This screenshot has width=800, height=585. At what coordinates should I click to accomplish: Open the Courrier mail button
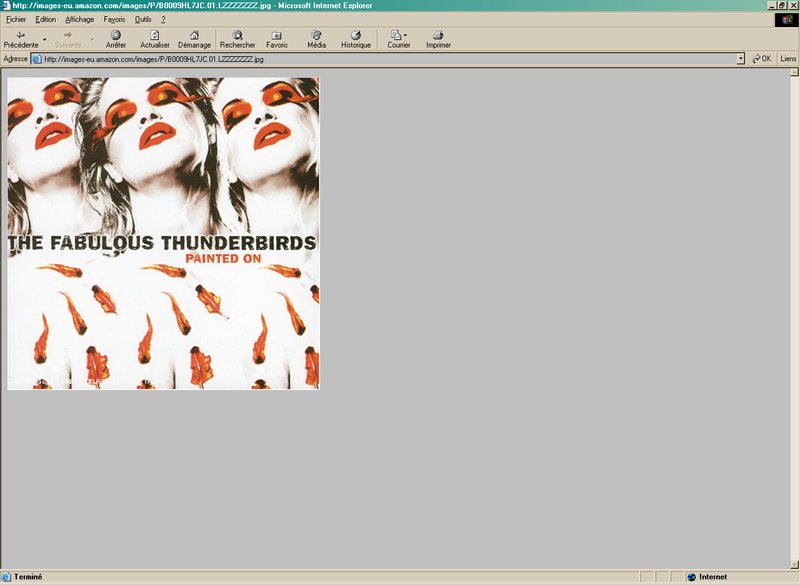(x=398, y=40)
